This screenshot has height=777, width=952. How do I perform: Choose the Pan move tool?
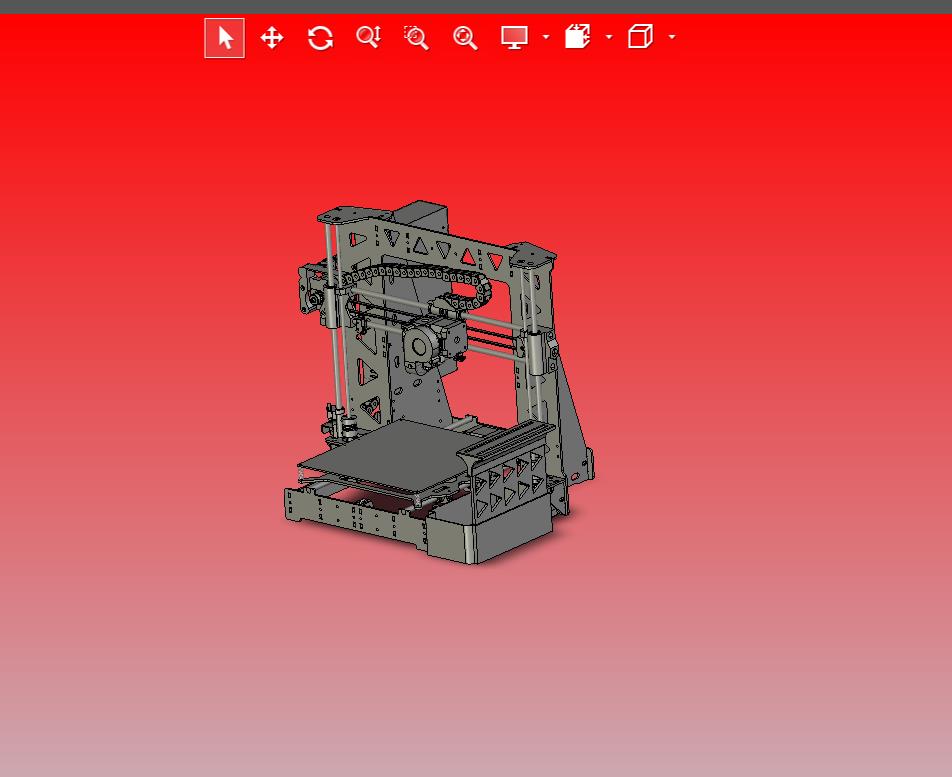point(272,38)
